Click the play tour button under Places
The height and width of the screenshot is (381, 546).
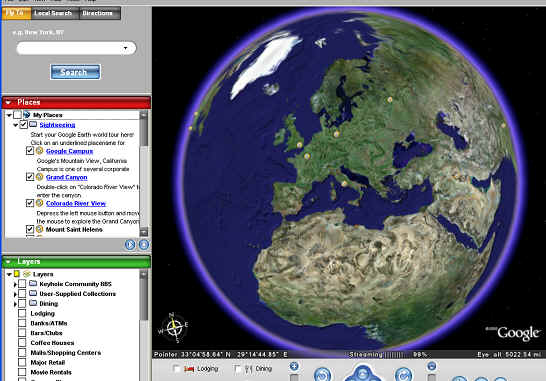click(x=130, y=245)
